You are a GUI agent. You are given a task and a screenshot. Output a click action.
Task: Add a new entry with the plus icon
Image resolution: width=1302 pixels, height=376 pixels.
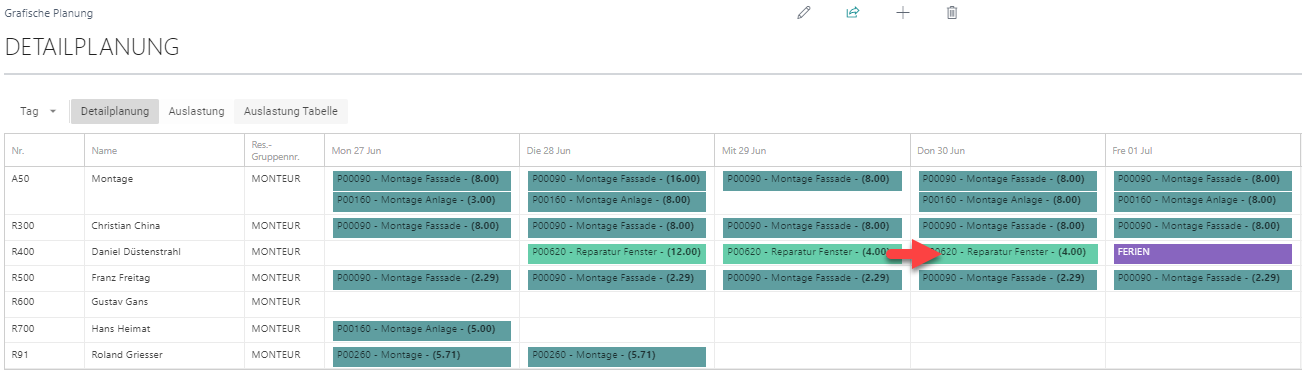point(902,13)
